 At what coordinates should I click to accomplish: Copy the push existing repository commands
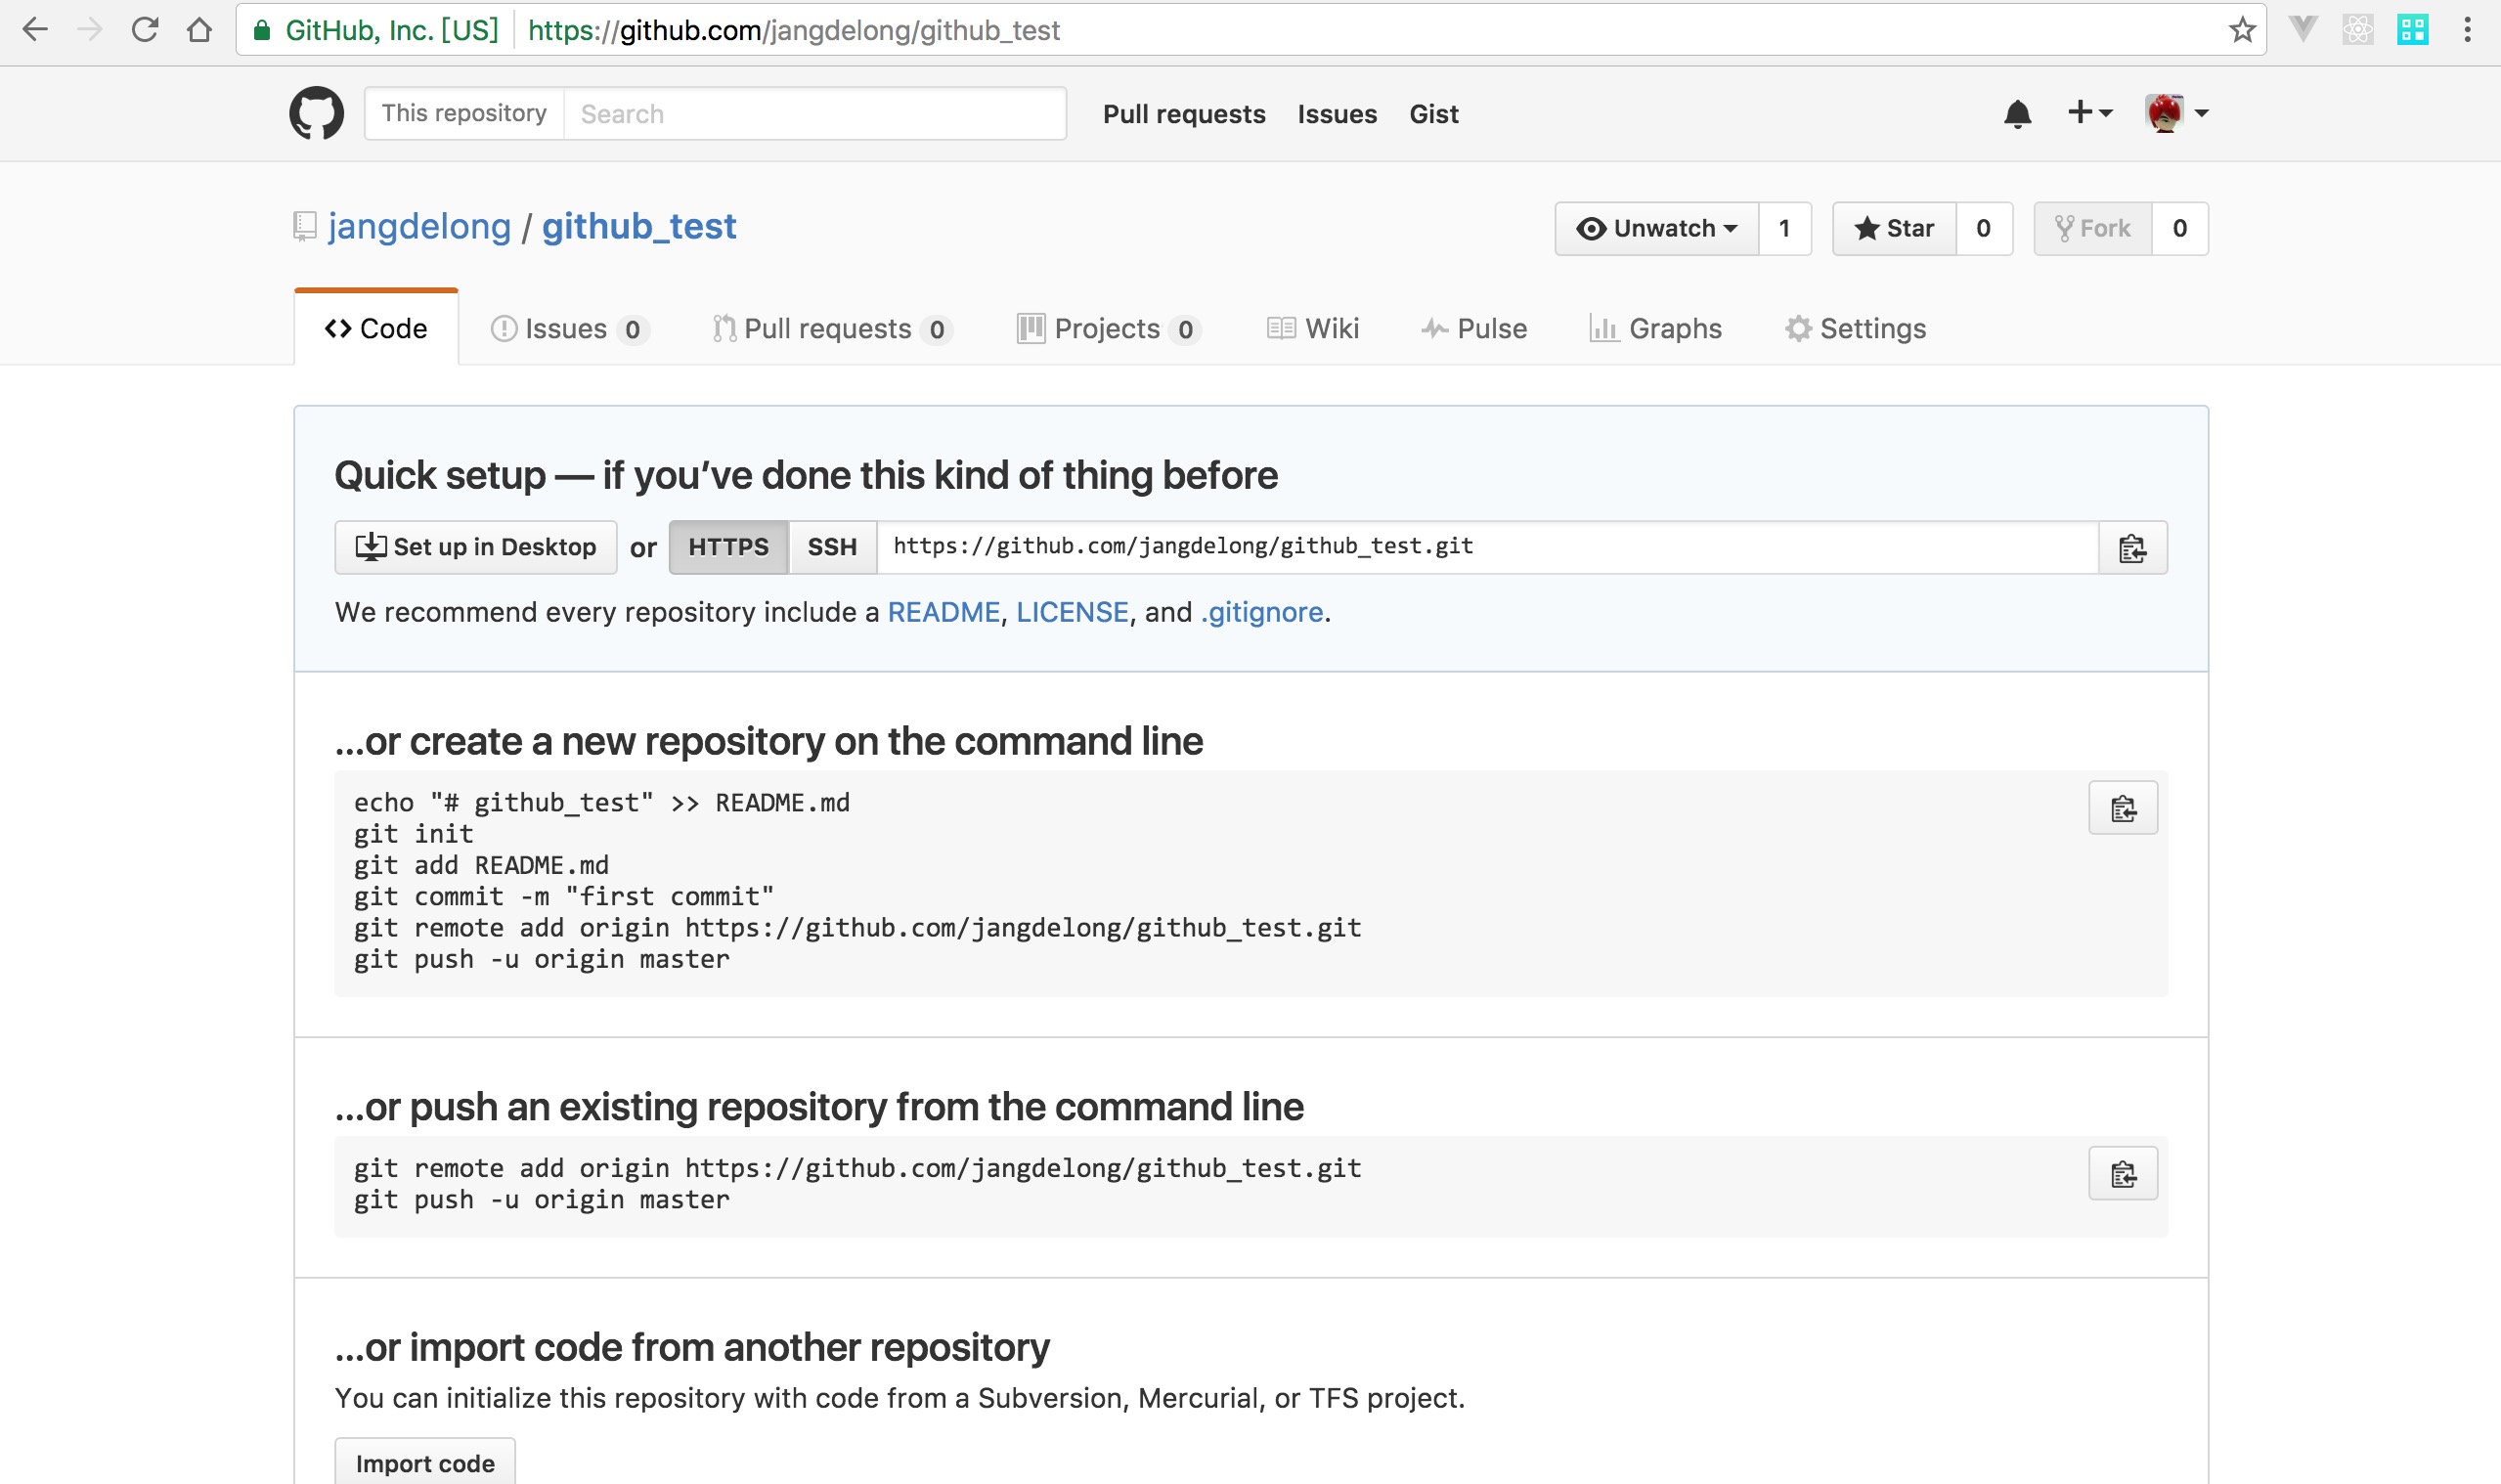(2123, 1173)
